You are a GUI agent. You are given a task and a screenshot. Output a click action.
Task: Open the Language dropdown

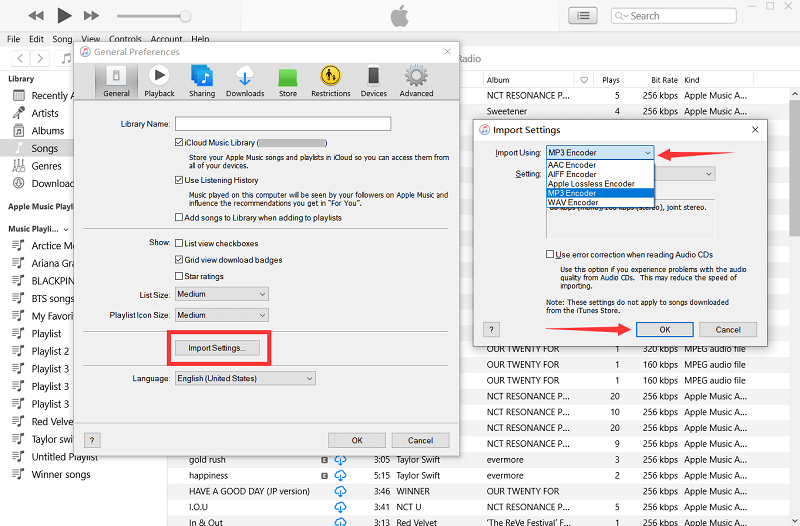(245, 378)
